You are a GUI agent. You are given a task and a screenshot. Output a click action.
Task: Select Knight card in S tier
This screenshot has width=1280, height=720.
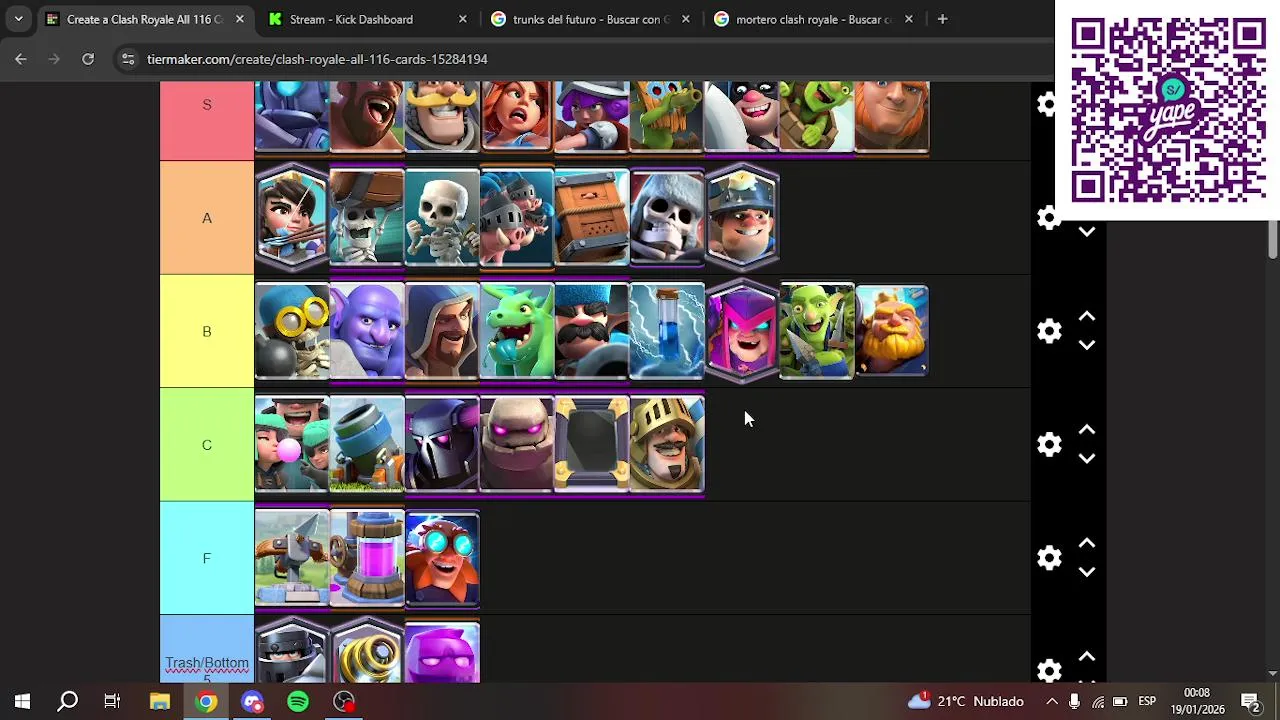[442, 117]
